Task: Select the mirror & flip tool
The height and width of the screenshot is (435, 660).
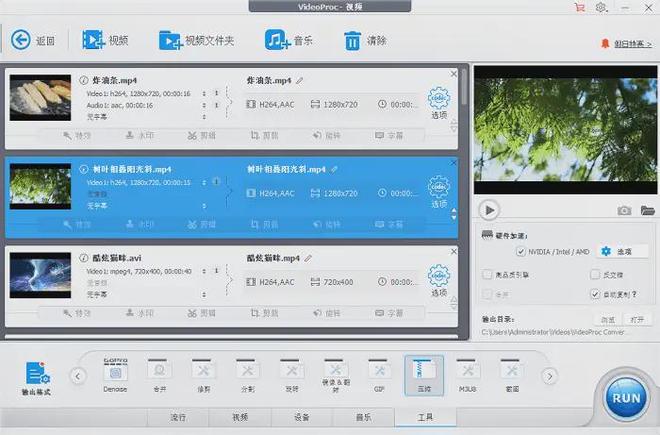Action: 335,375
